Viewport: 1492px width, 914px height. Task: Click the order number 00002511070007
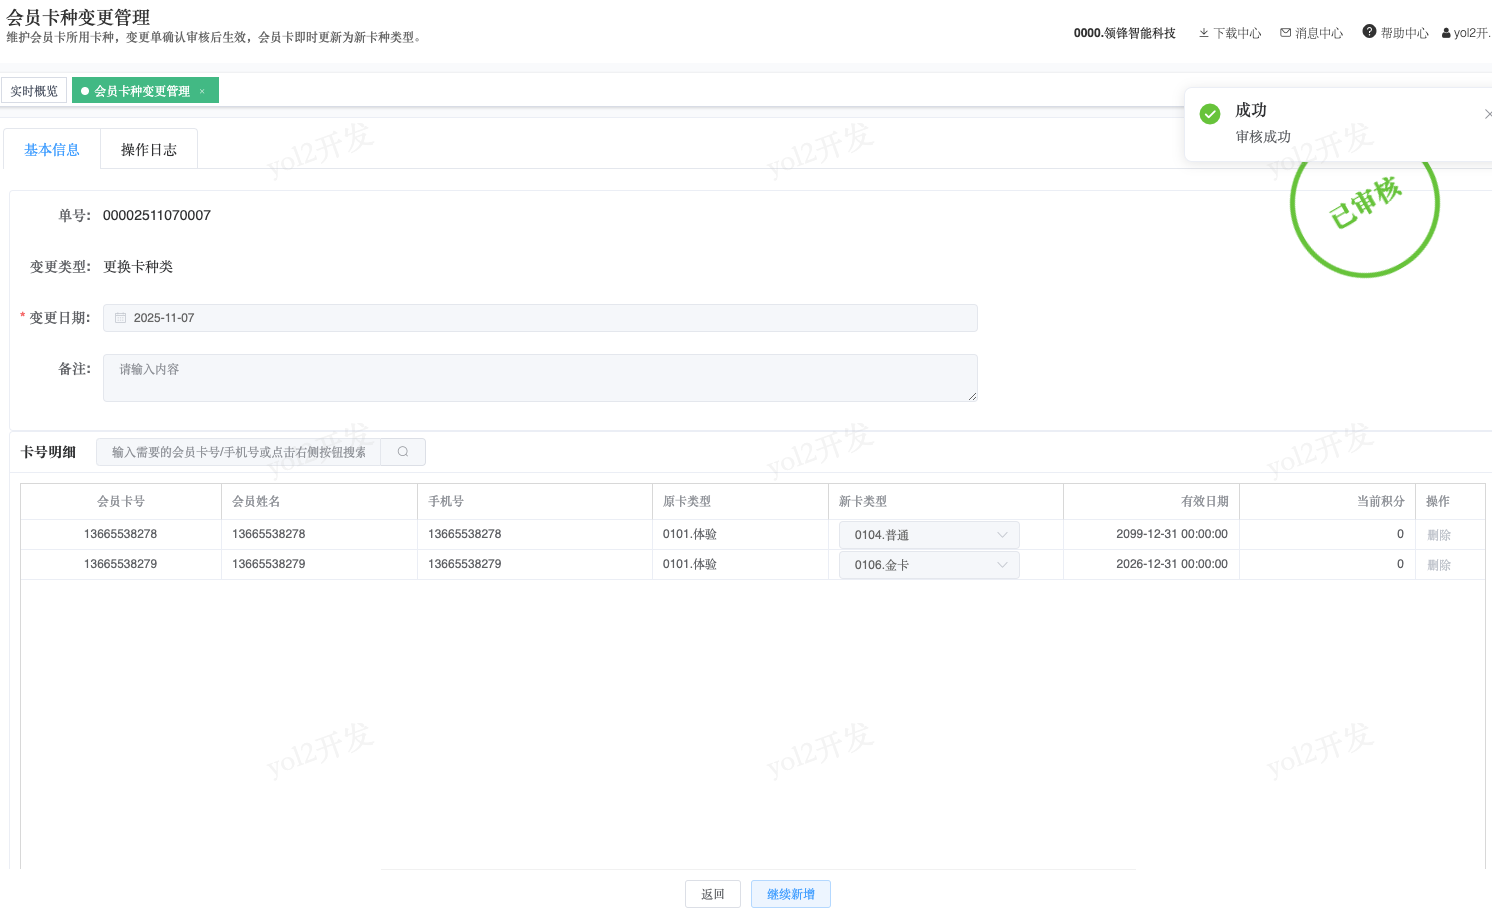click(x=157, y=215)
